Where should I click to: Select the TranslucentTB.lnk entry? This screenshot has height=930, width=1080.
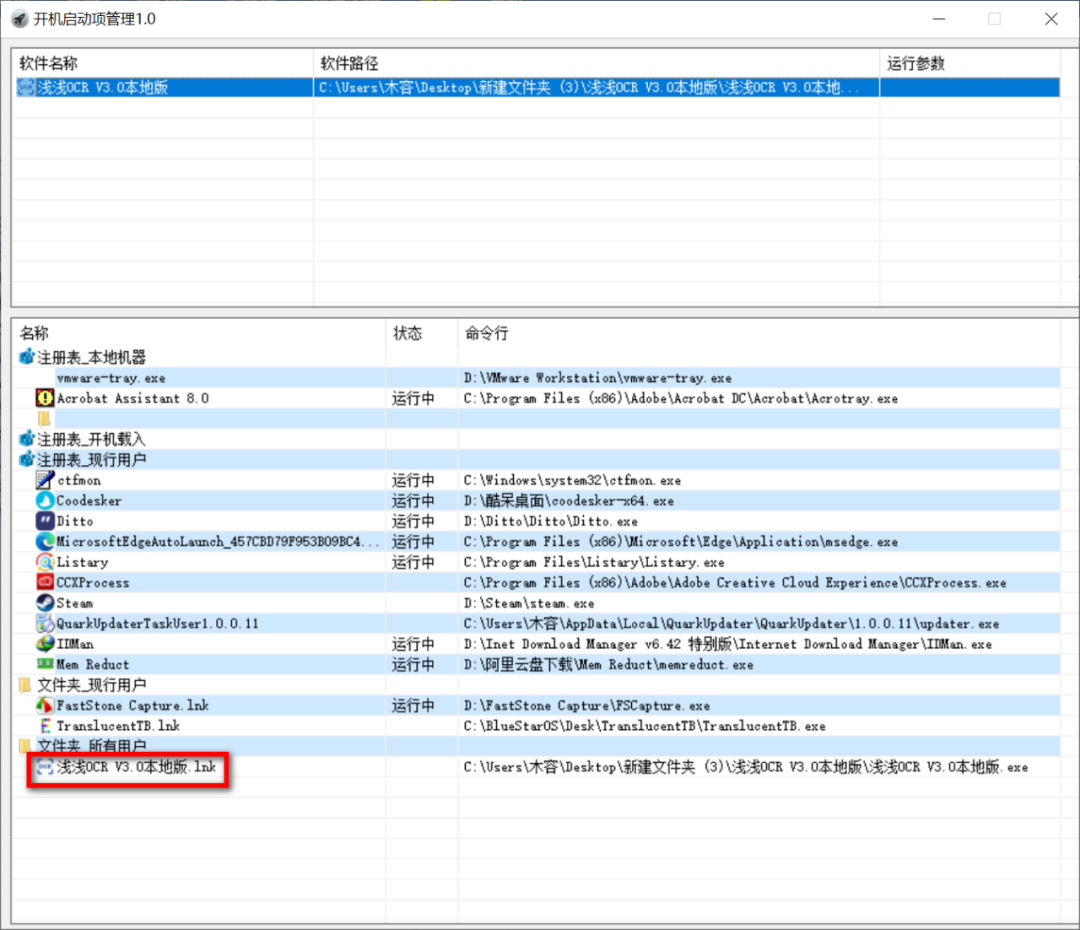click(x=118, y=726)
